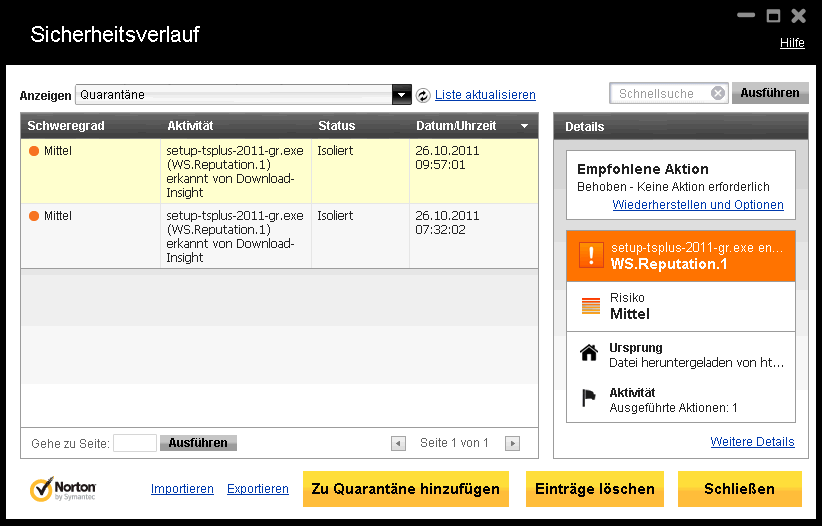Sort by Datum/Uhrzeit column arrow
Image resolution: width=822 pixels, height=526 pixels.
point(524,126)
